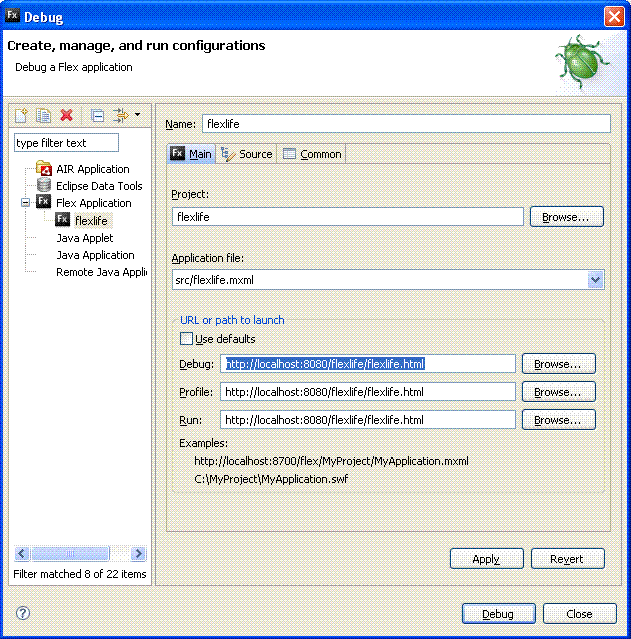This screenshot has height=639, width=631.
Task: Click the type filter text field
Action: (x=66, y=143)
